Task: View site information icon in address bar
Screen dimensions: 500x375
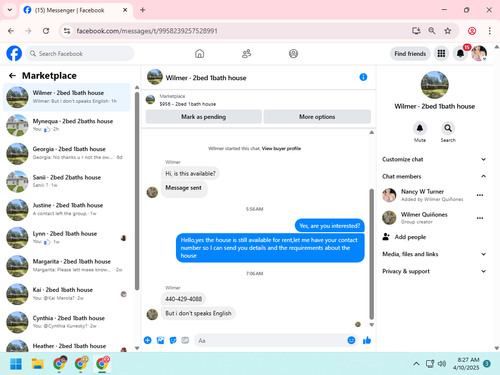Action: [67, 31]
